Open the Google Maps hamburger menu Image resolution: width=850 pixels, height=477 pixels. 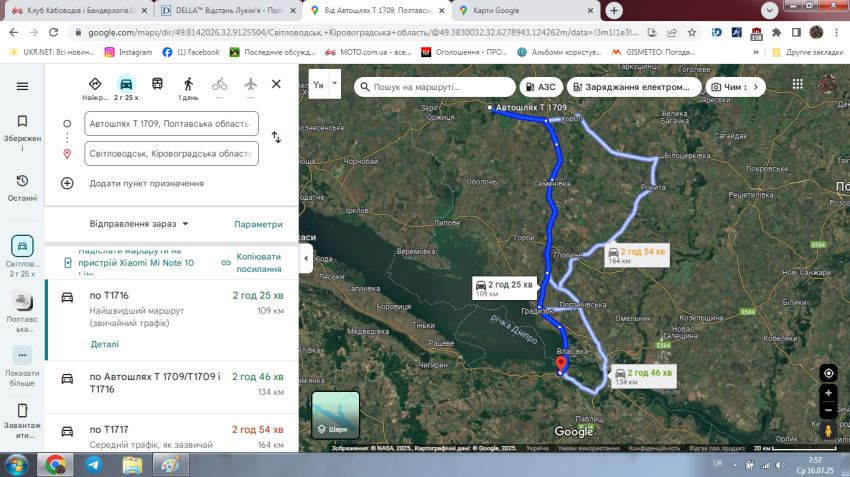[x=22, y=86]
